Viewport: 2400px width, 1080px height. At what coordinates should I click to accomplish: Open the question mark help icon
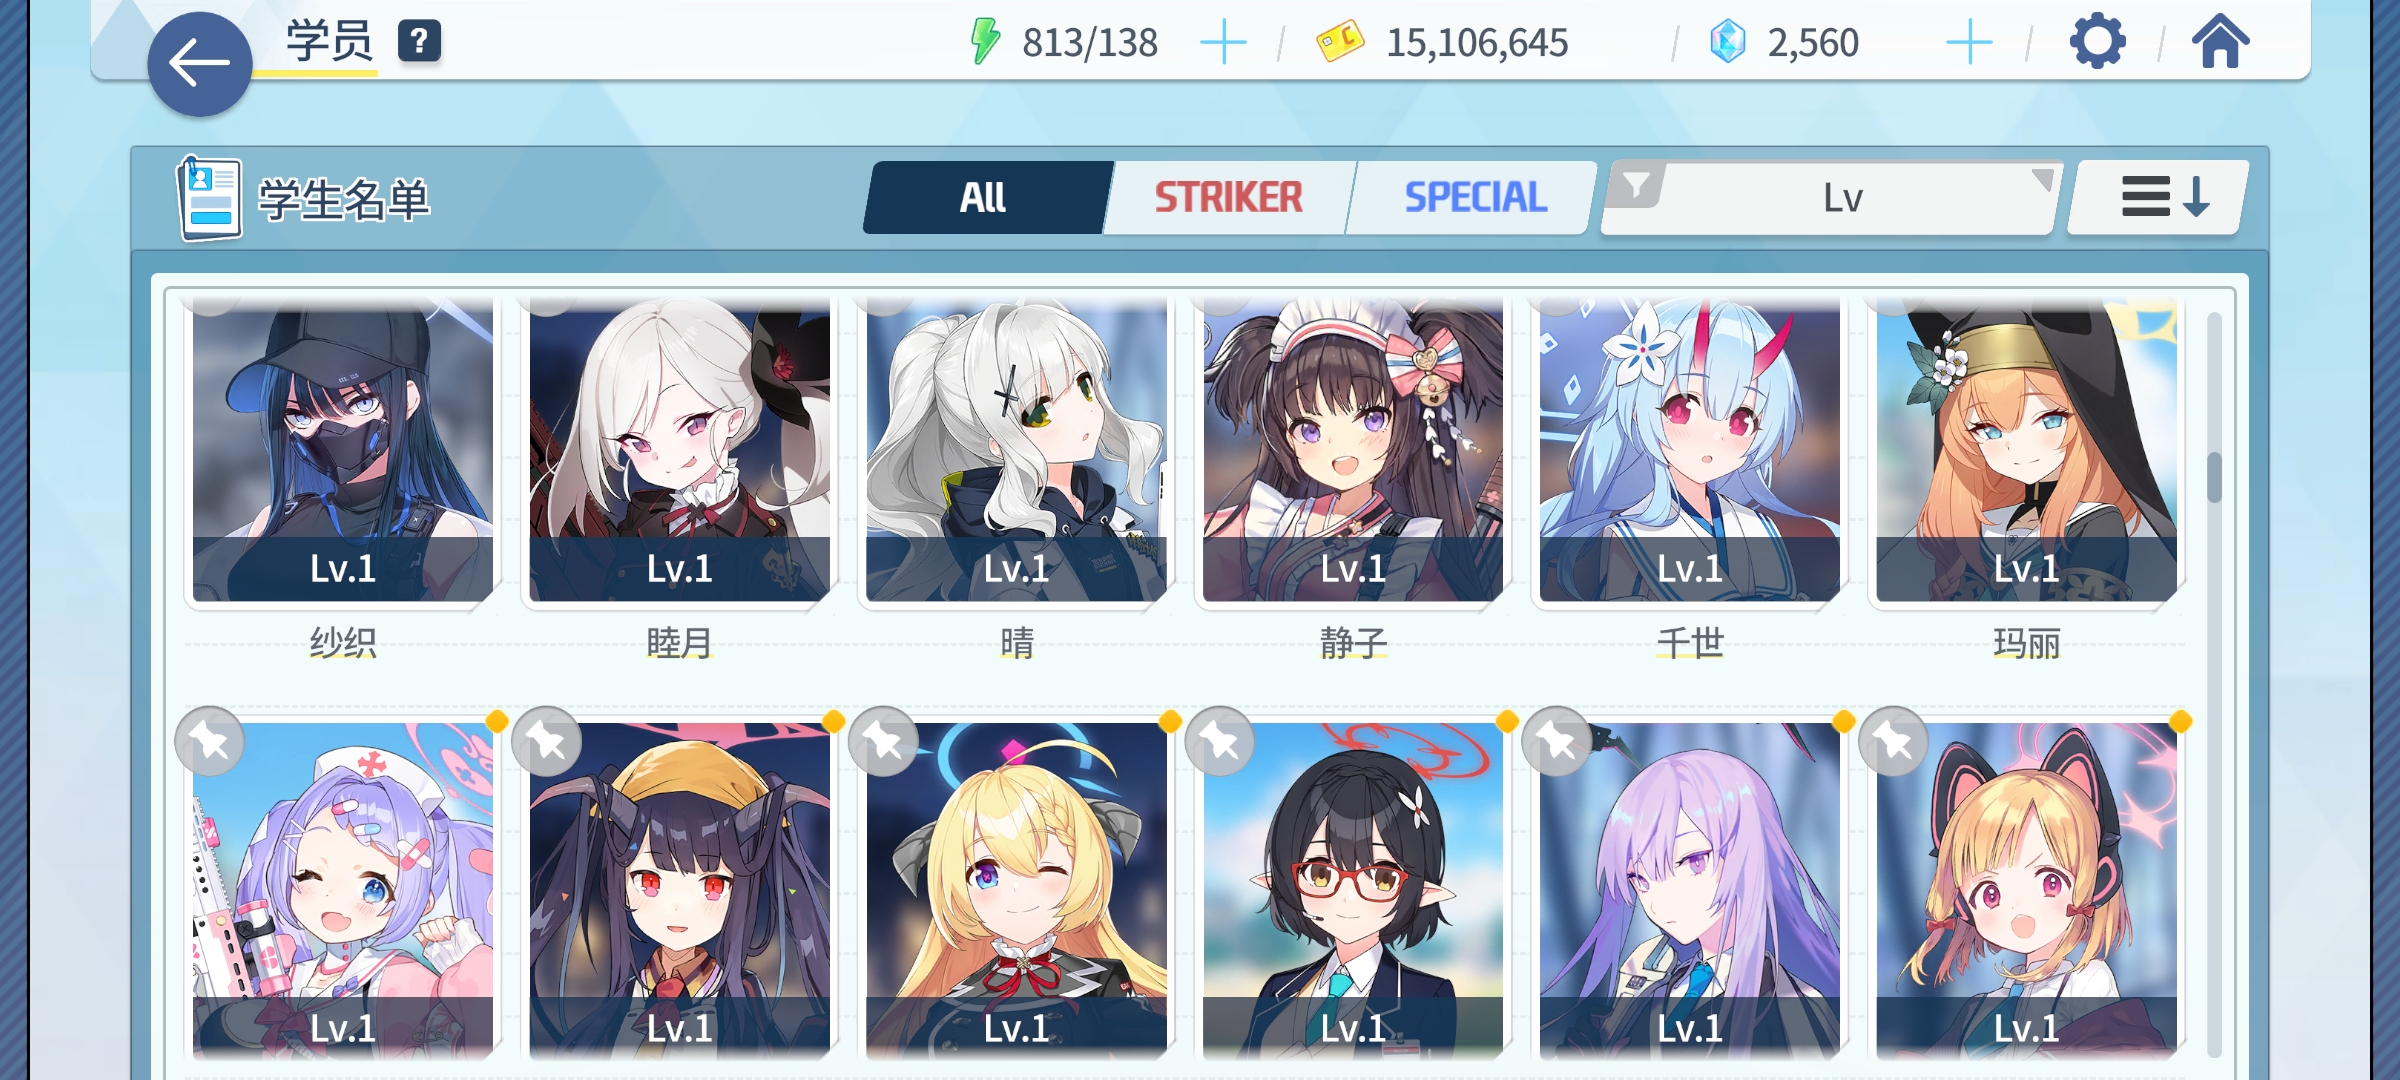pyautogui.click(x=419, y=42)
